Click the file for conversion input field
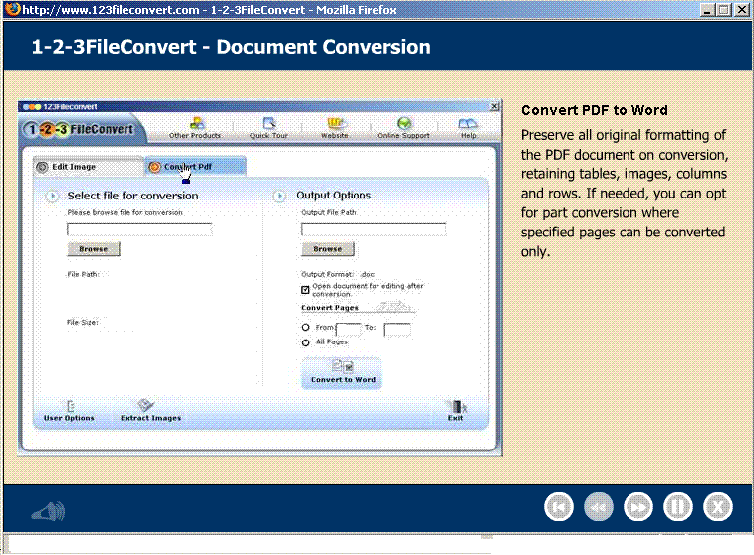The height and width of the screenshot is (555, 754). (x=139, y=229)
